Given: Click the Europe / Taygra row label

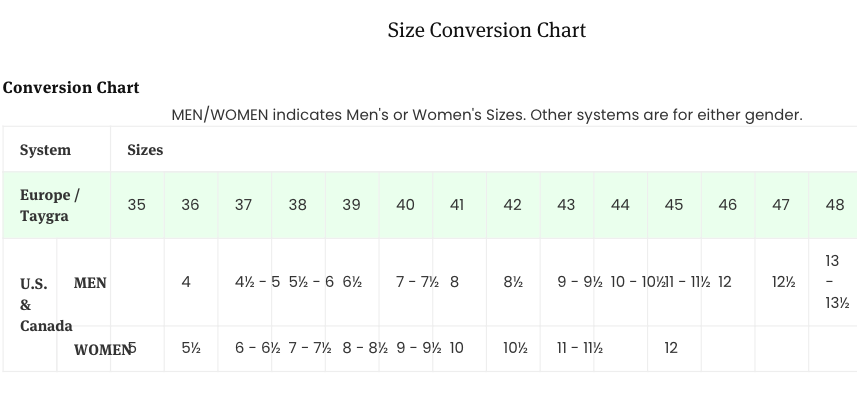Looking at the screenshot, I should (50, 204).
